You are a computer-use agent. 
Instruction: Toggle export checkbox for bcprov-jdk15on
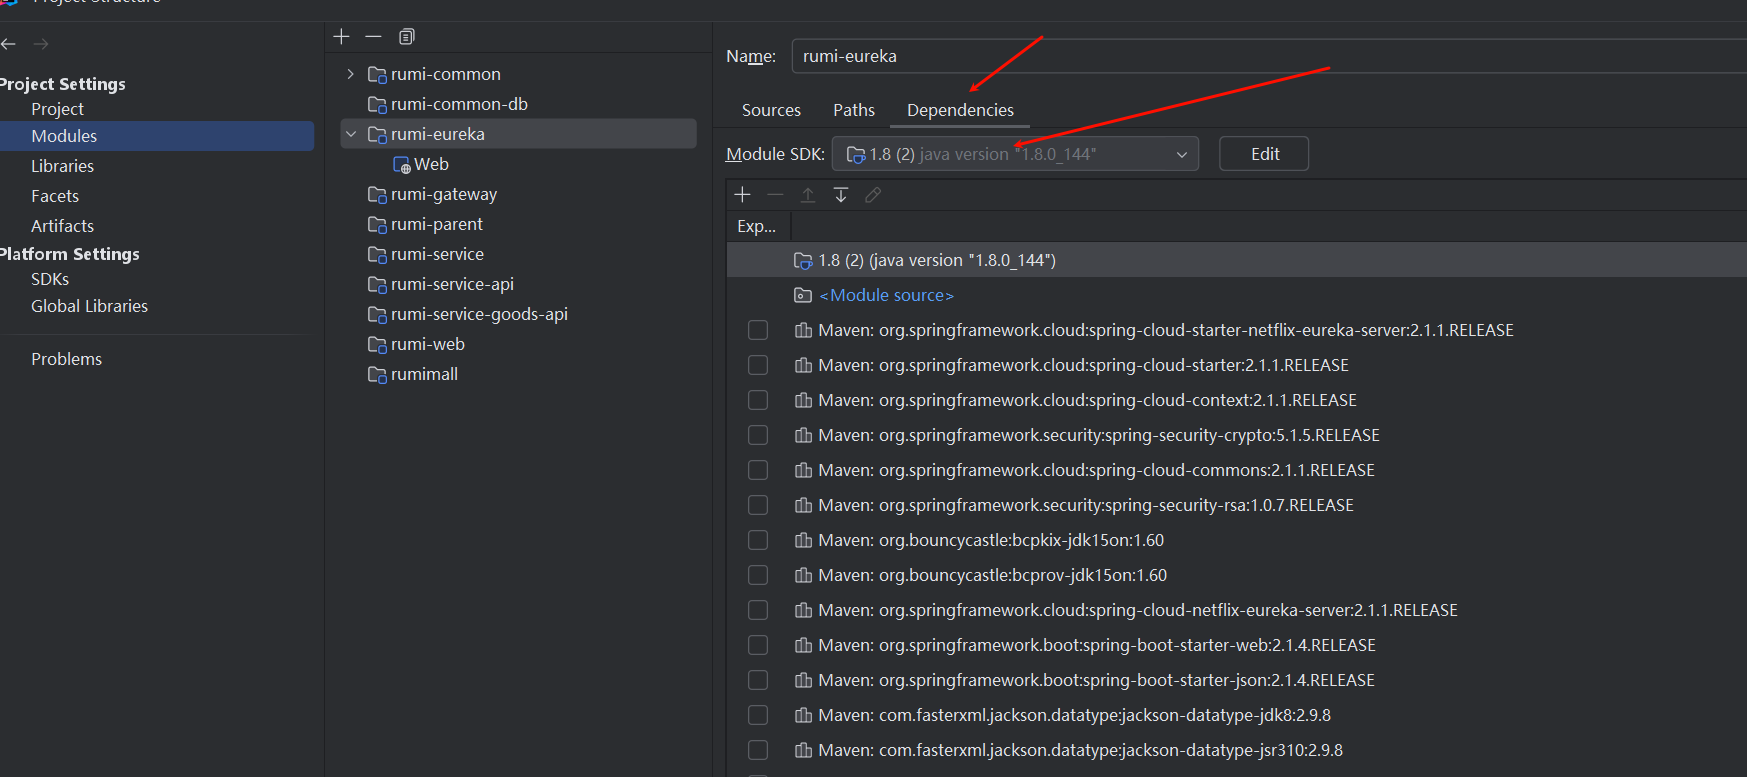click(758, 575)
